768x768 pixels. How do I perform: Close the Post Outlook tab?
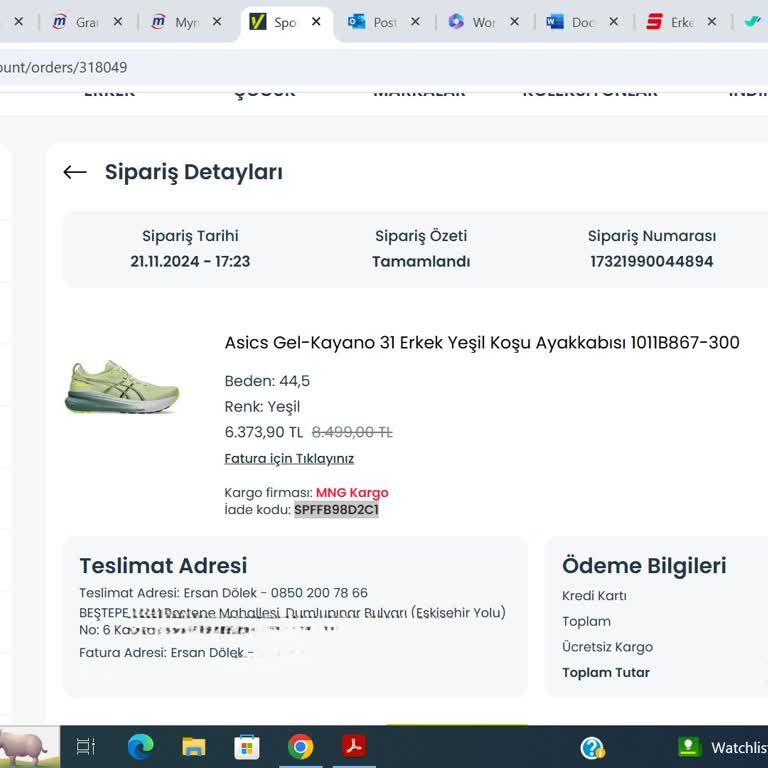(415, 22)
